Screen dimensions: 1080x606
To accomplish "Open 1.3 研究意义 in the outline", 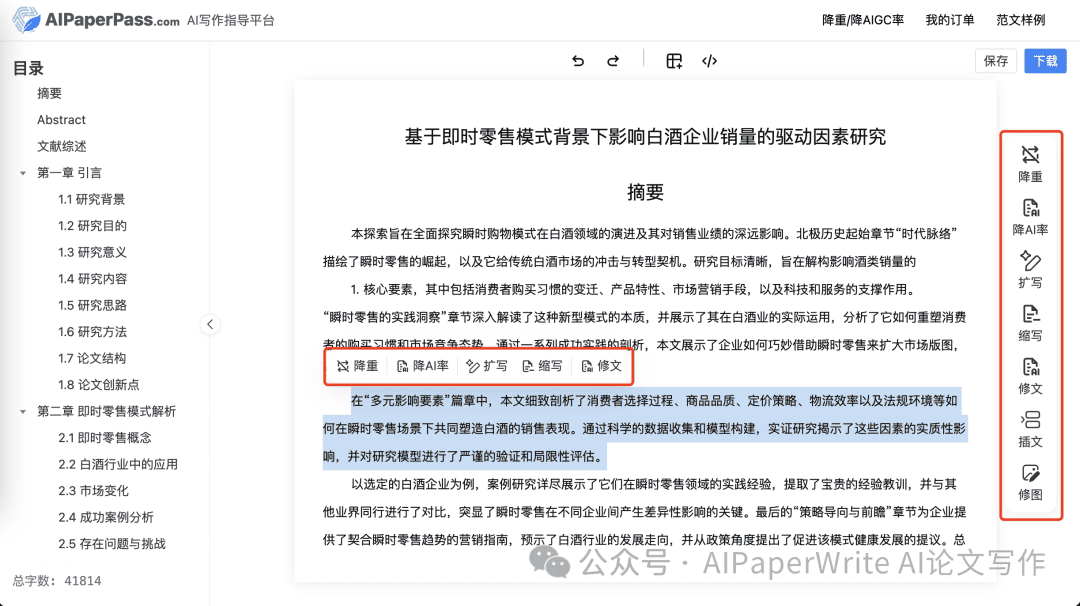I will 92,253.
